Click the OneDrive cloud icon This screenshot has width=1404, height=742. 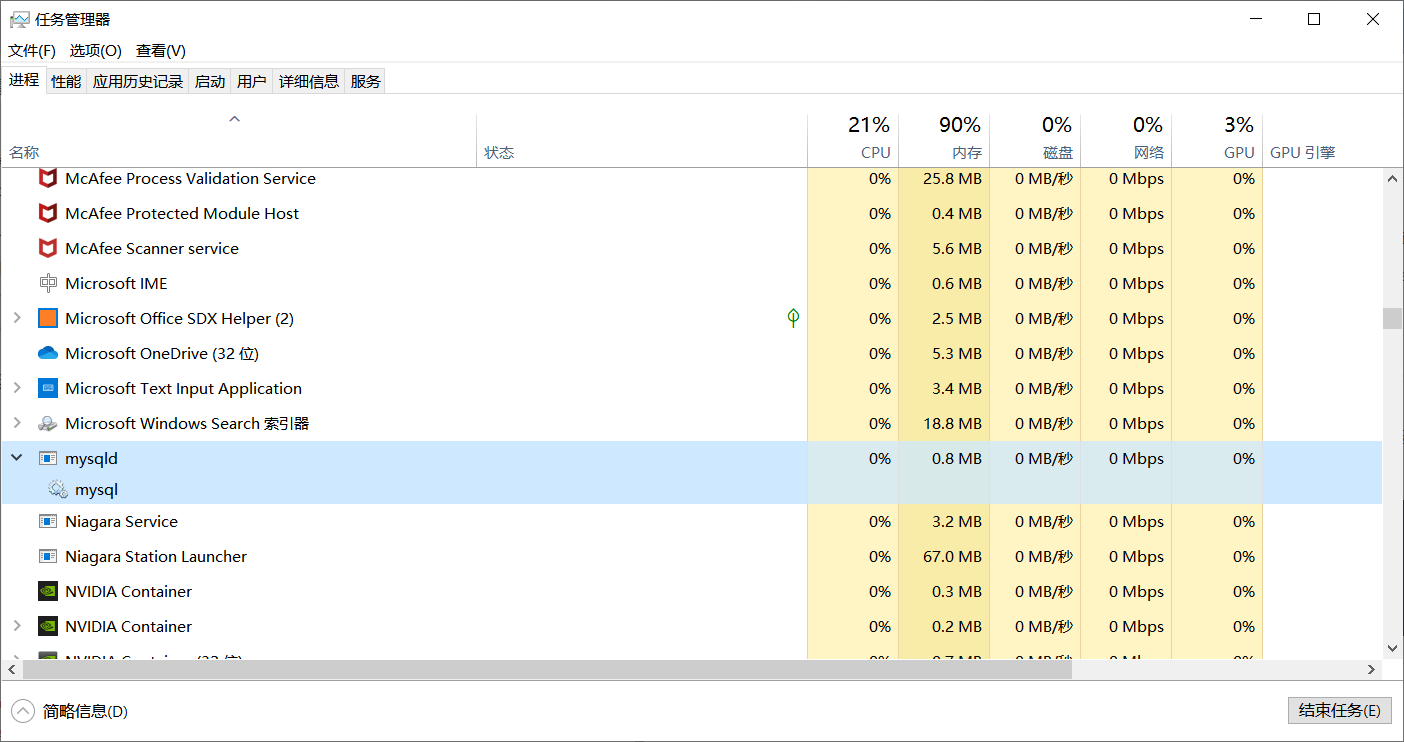48,354
